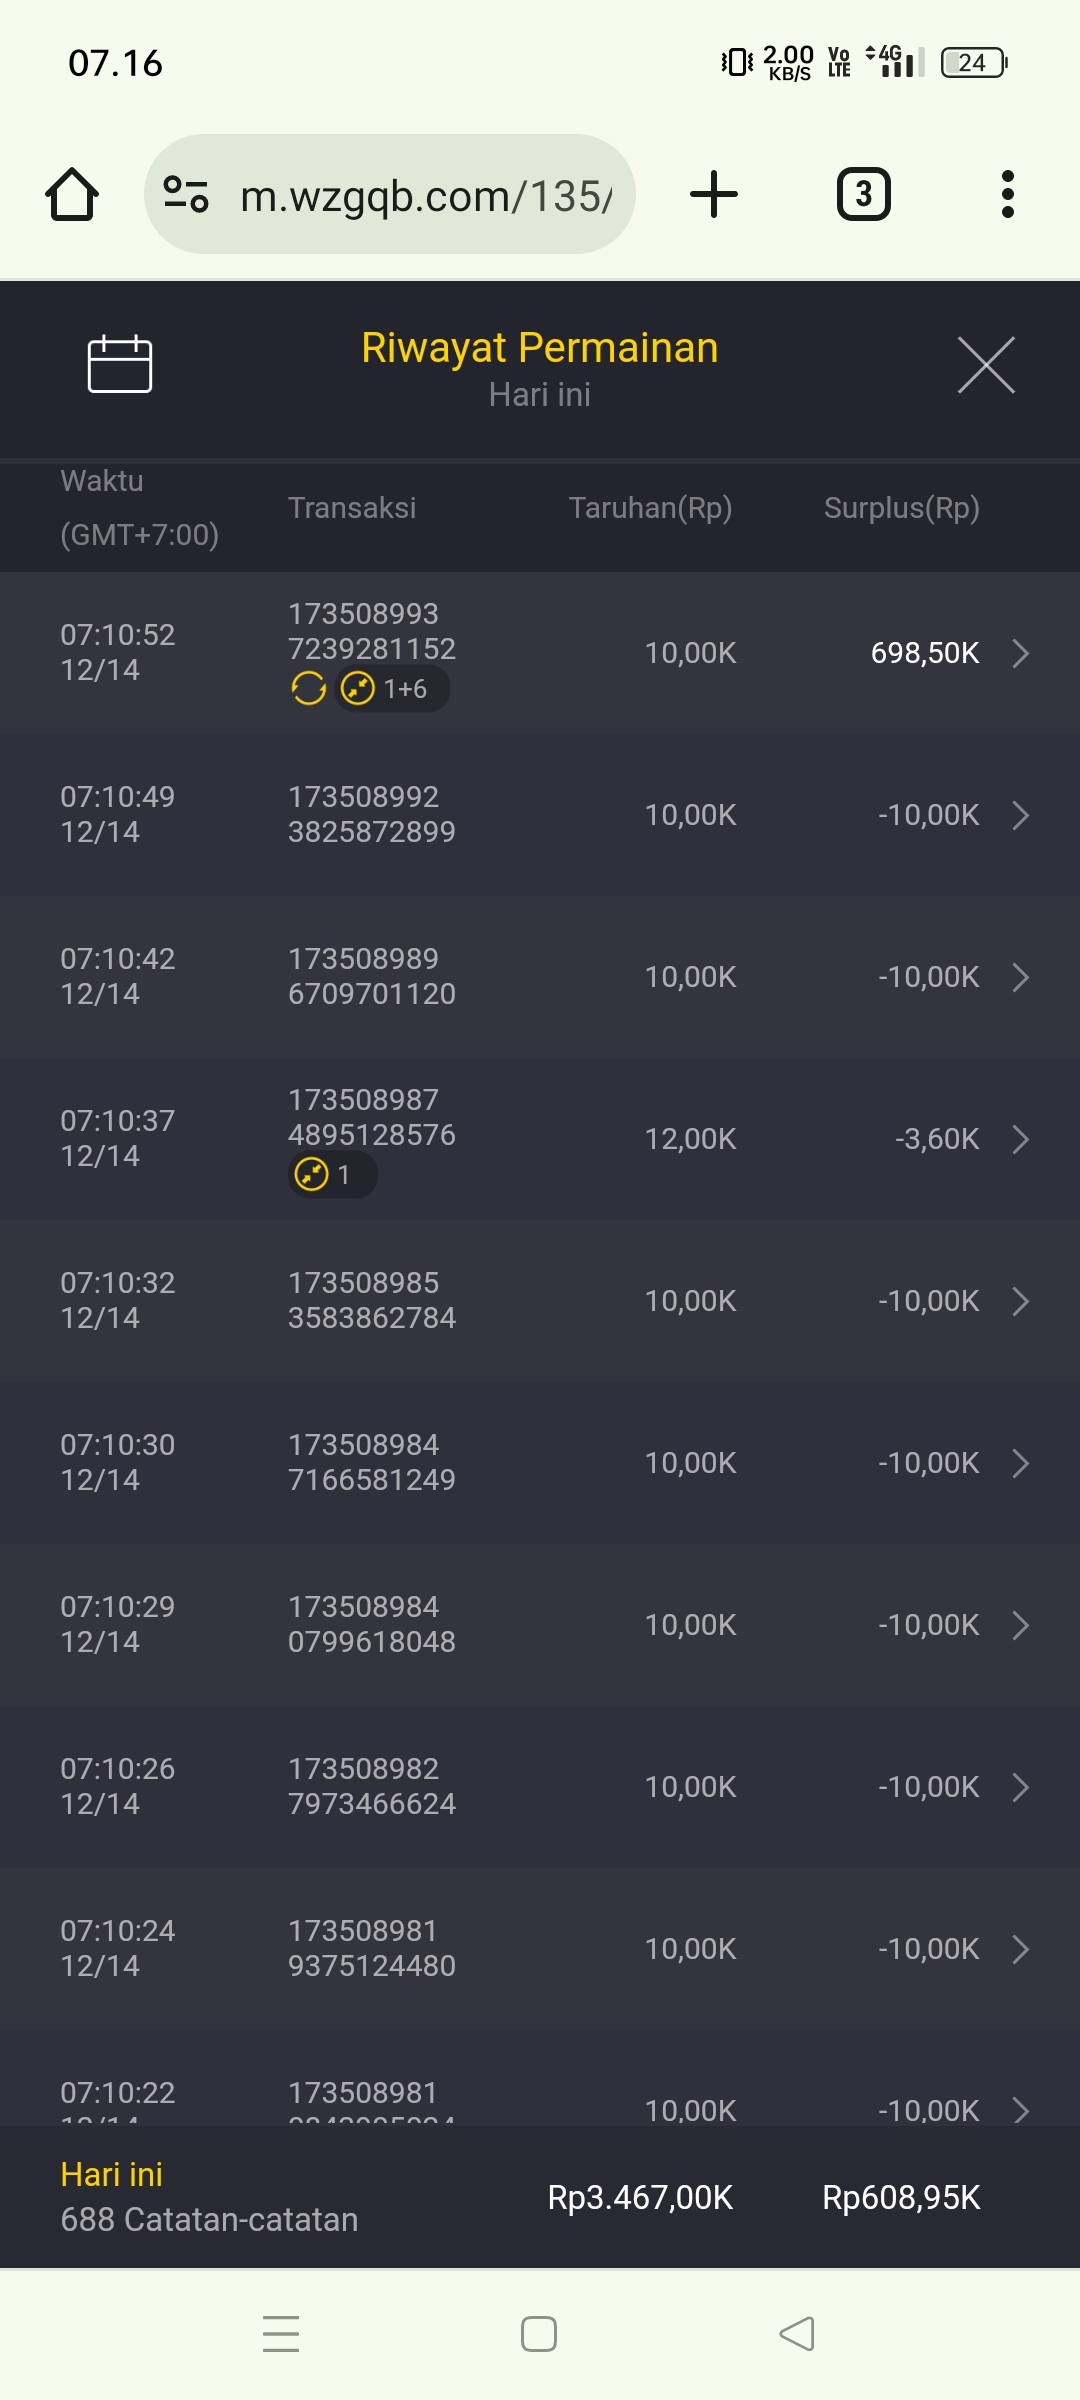The width and height of the screenshot is (1080, 2400).
Task: Click the m.wzgqb.com address bar
Action: 425,196
